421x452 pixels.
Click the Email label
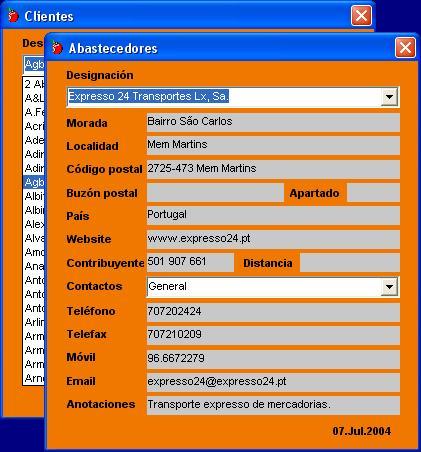point(81,381)
